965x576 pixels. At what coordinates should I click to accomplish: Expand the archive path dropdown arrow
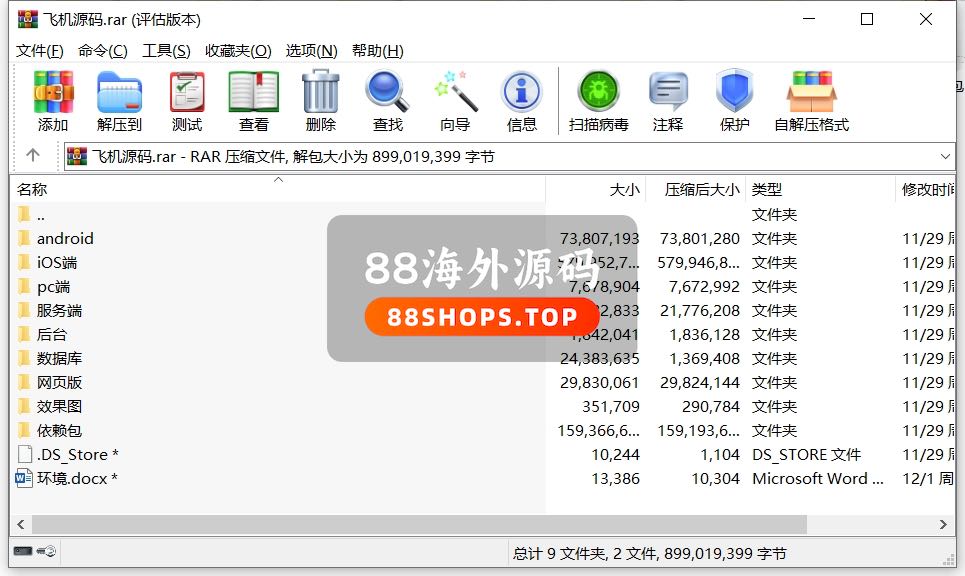946,156
